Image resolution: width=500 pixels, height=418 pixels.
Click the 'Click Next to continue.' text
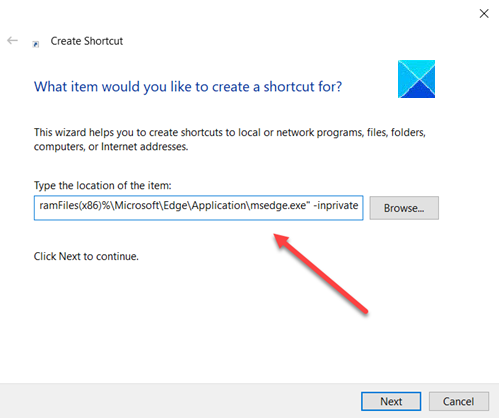click(x=86, y=256)
